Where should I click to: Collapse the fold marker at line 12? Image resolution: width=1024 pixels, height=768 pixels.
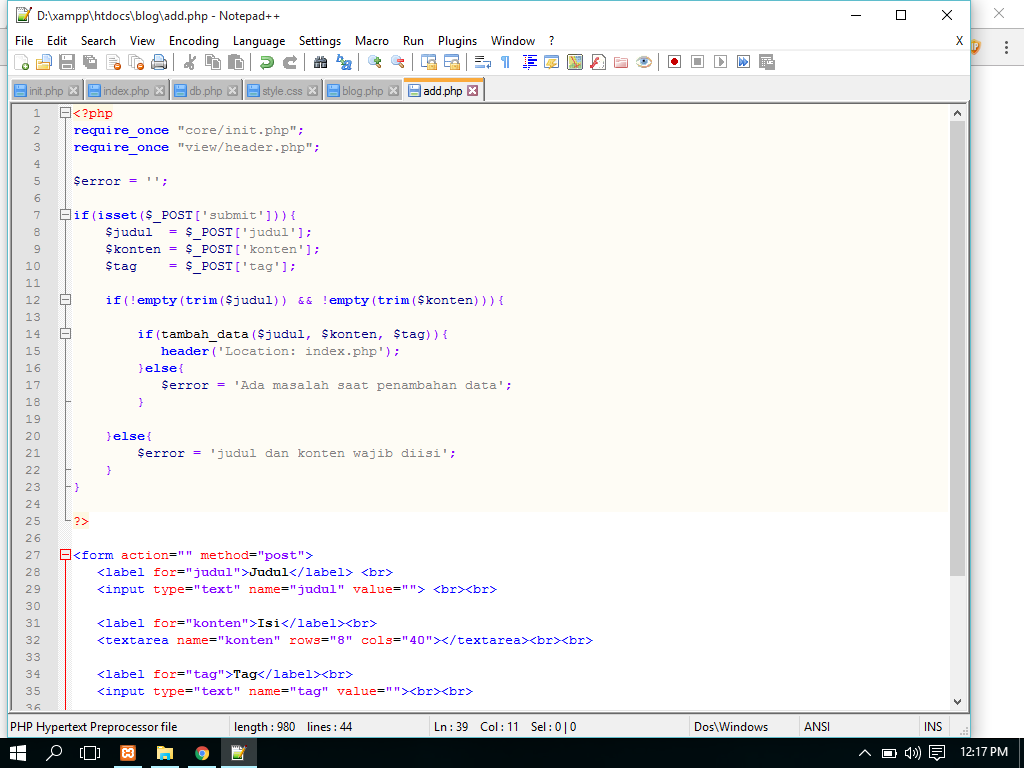tap(65, 300)
